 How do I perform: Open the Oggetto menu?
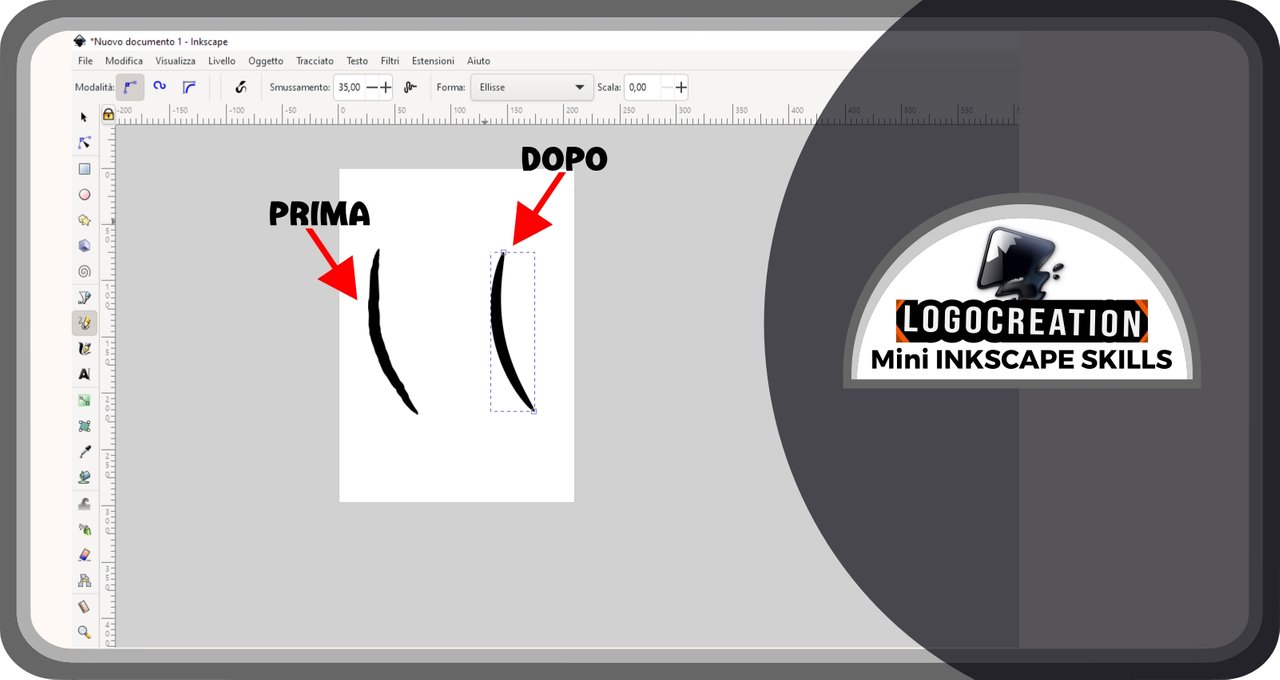click(266, 61)
